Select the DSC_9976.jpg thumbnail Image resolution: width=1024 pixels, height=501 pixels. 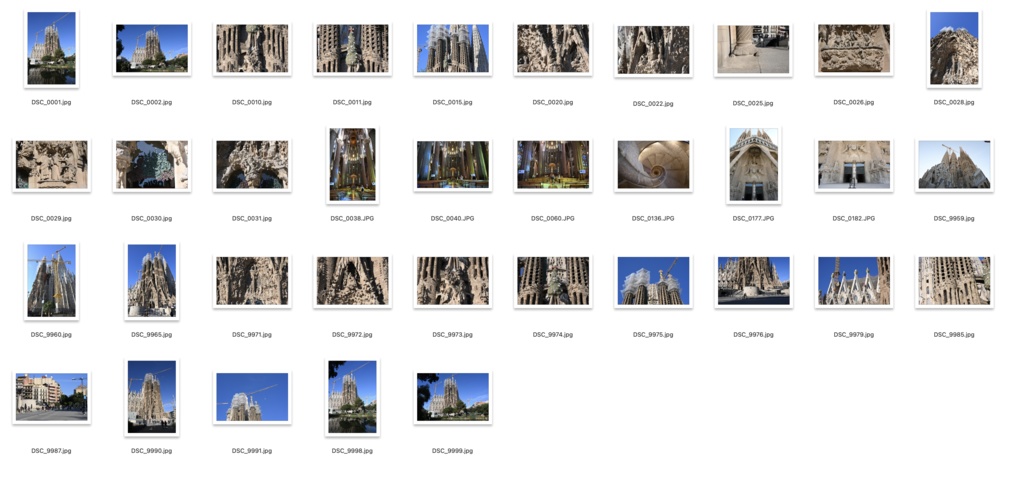pos(753,282)
